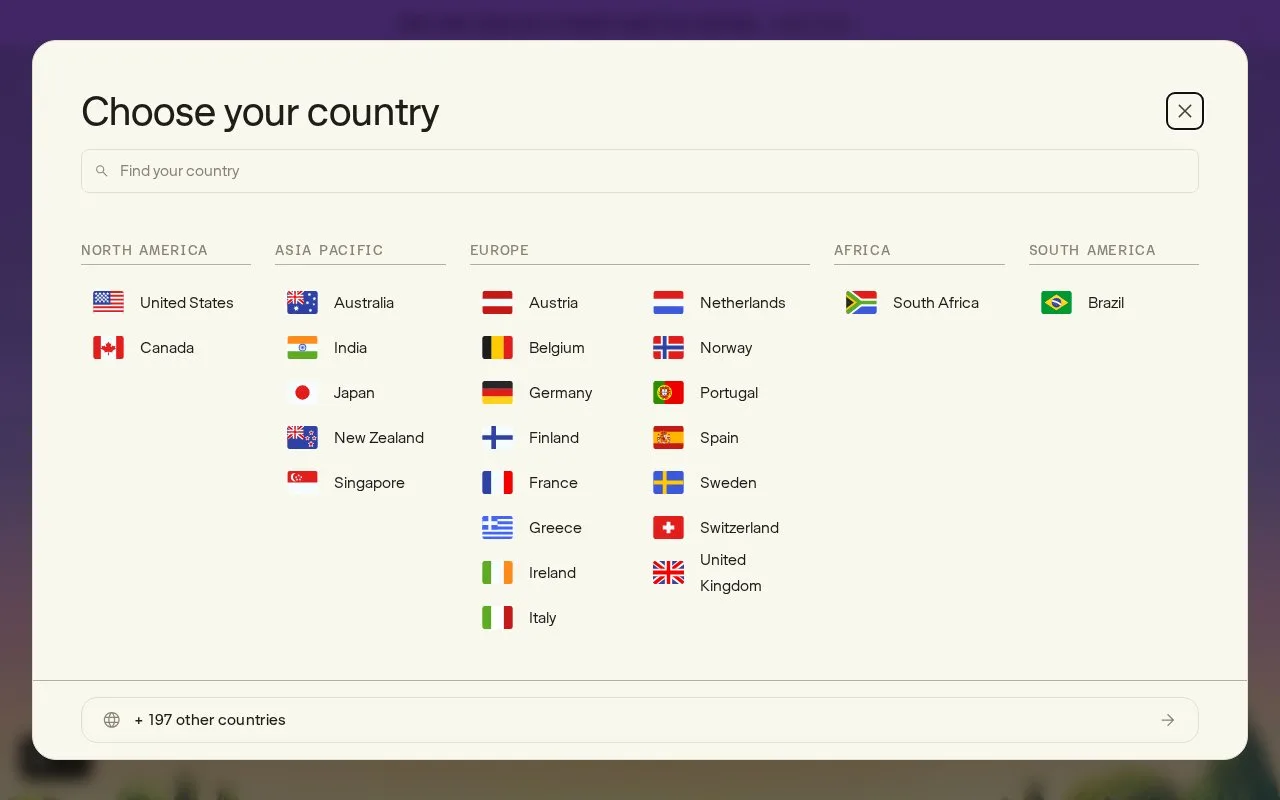Click the NORTH AMERICA heading
The image size is (1280, 800).
click(144, 250)
